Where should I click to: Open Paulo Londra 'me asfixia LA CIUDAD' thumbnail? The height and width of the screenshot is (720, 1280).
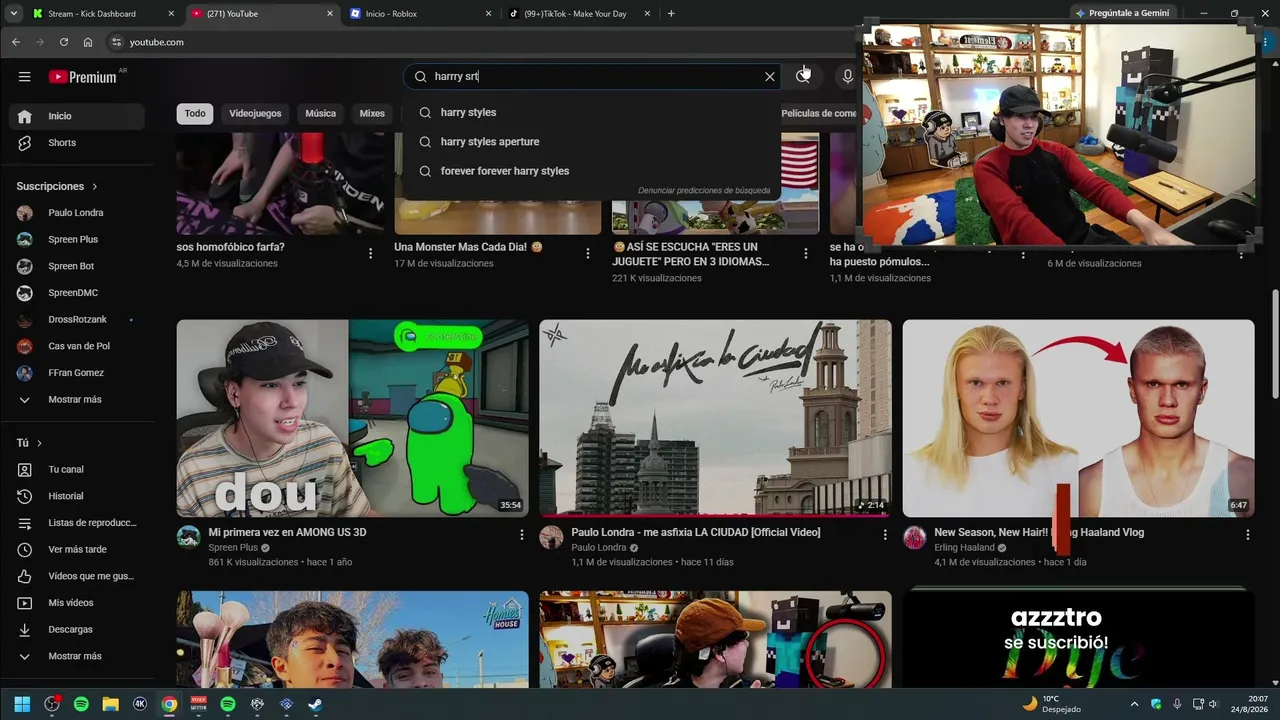click(715, 418)
